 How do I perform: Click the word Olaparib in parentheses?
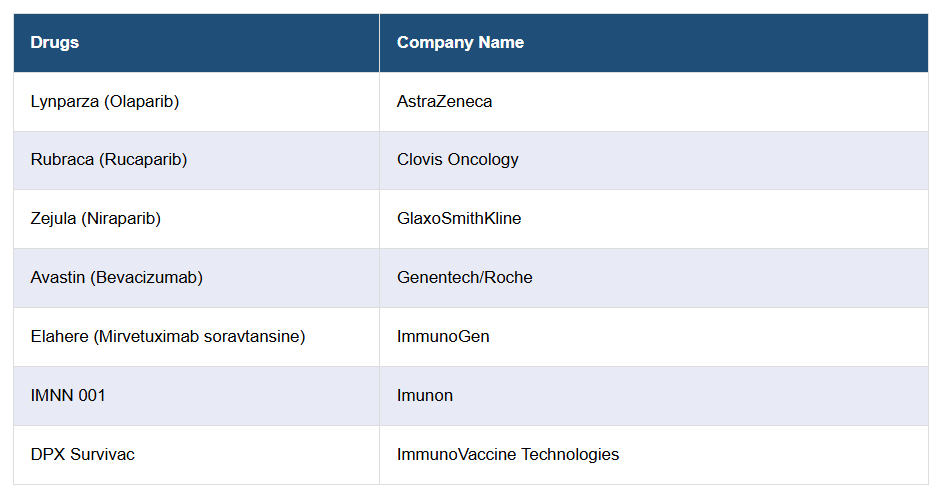point(141,101)
